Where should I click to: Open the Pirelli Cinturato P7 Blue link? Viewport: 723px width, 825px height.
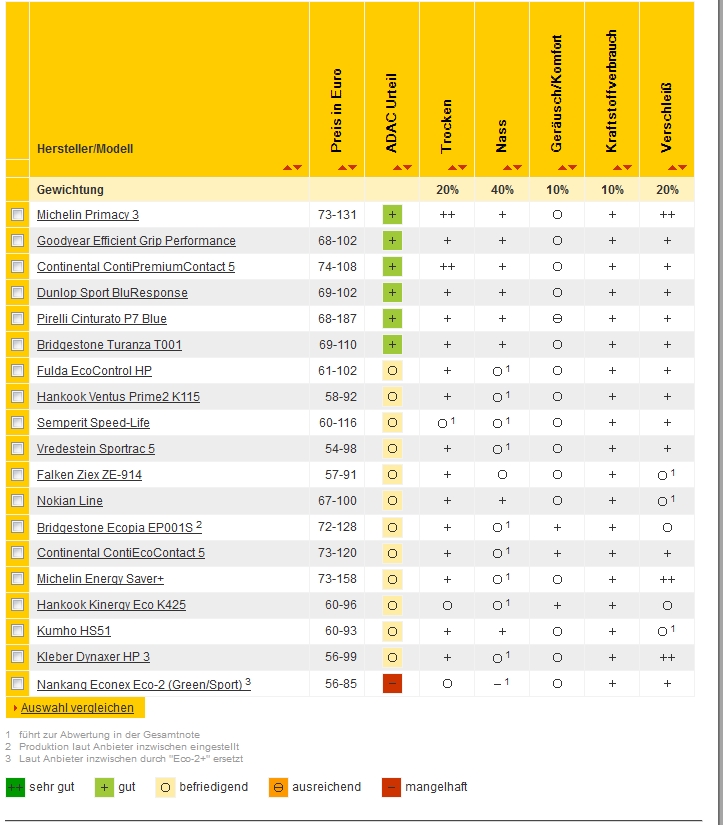(x=102, y=319)
